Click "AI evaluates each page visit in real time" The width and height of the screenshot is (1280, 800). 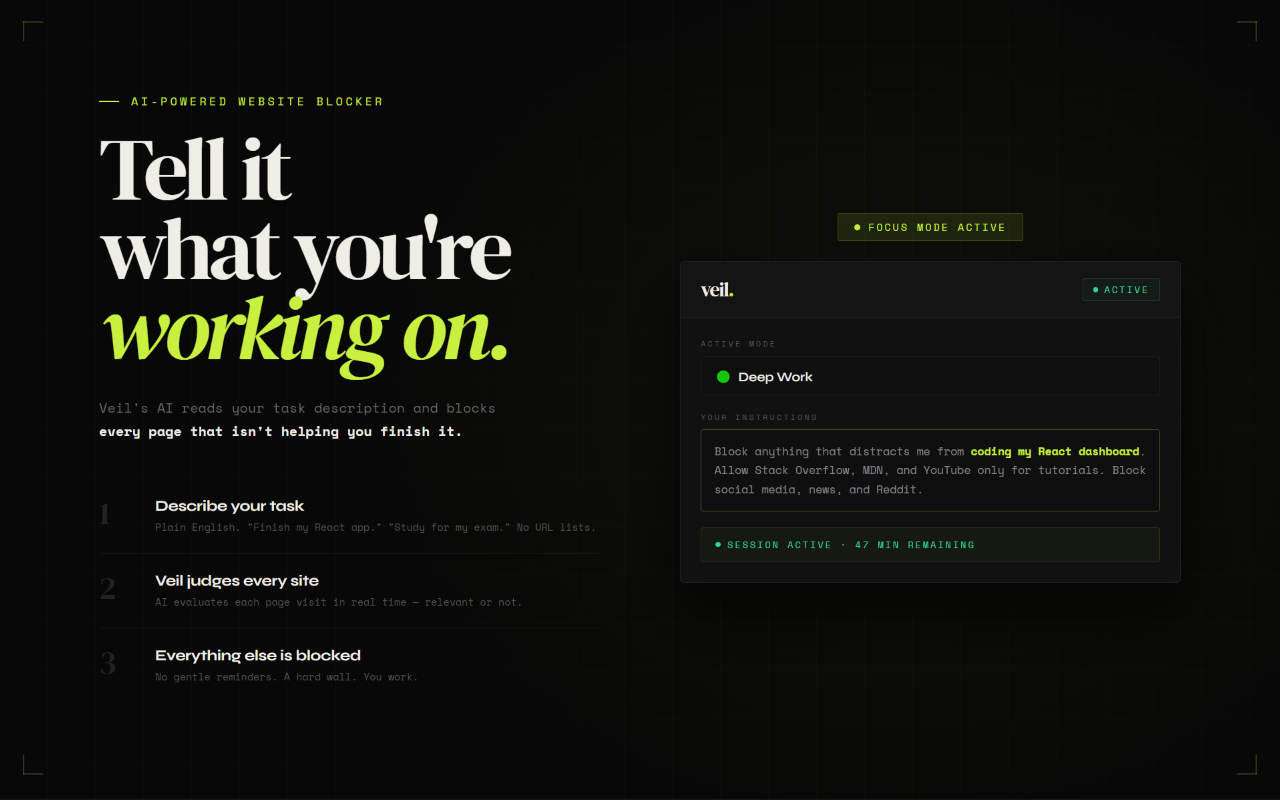coord(339,602)
